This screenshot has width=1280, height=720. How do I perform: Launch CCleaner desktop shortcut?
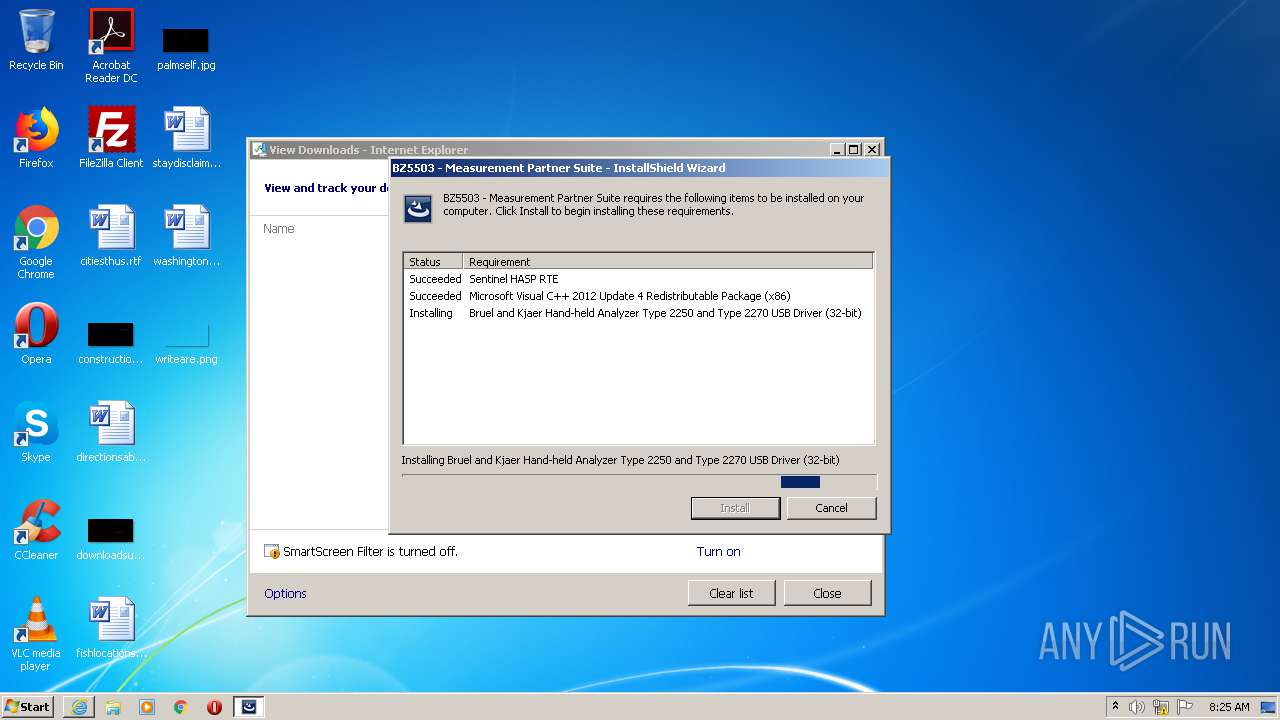[36, 530]
